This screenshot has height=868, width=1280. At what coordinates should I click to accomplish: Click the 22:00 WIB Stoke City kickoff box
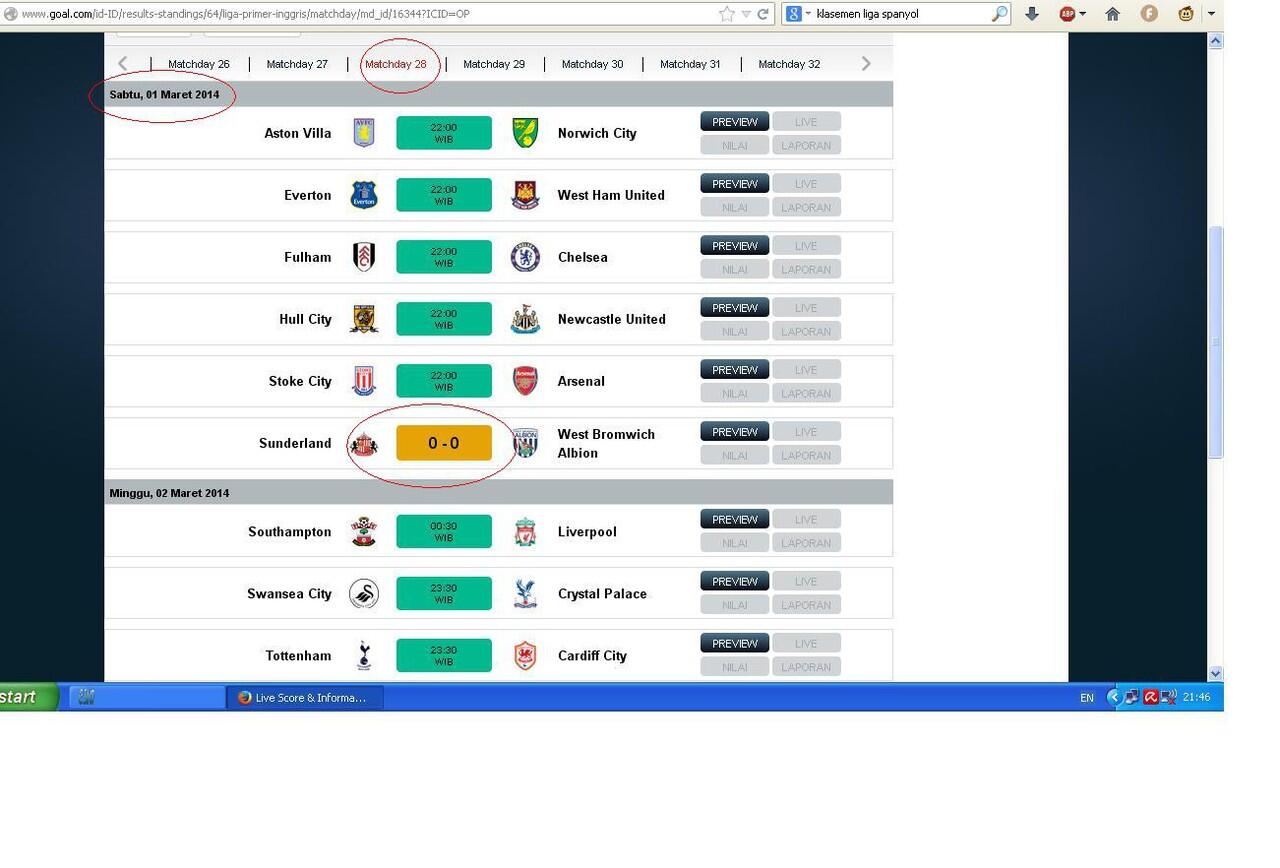(444, 381)
